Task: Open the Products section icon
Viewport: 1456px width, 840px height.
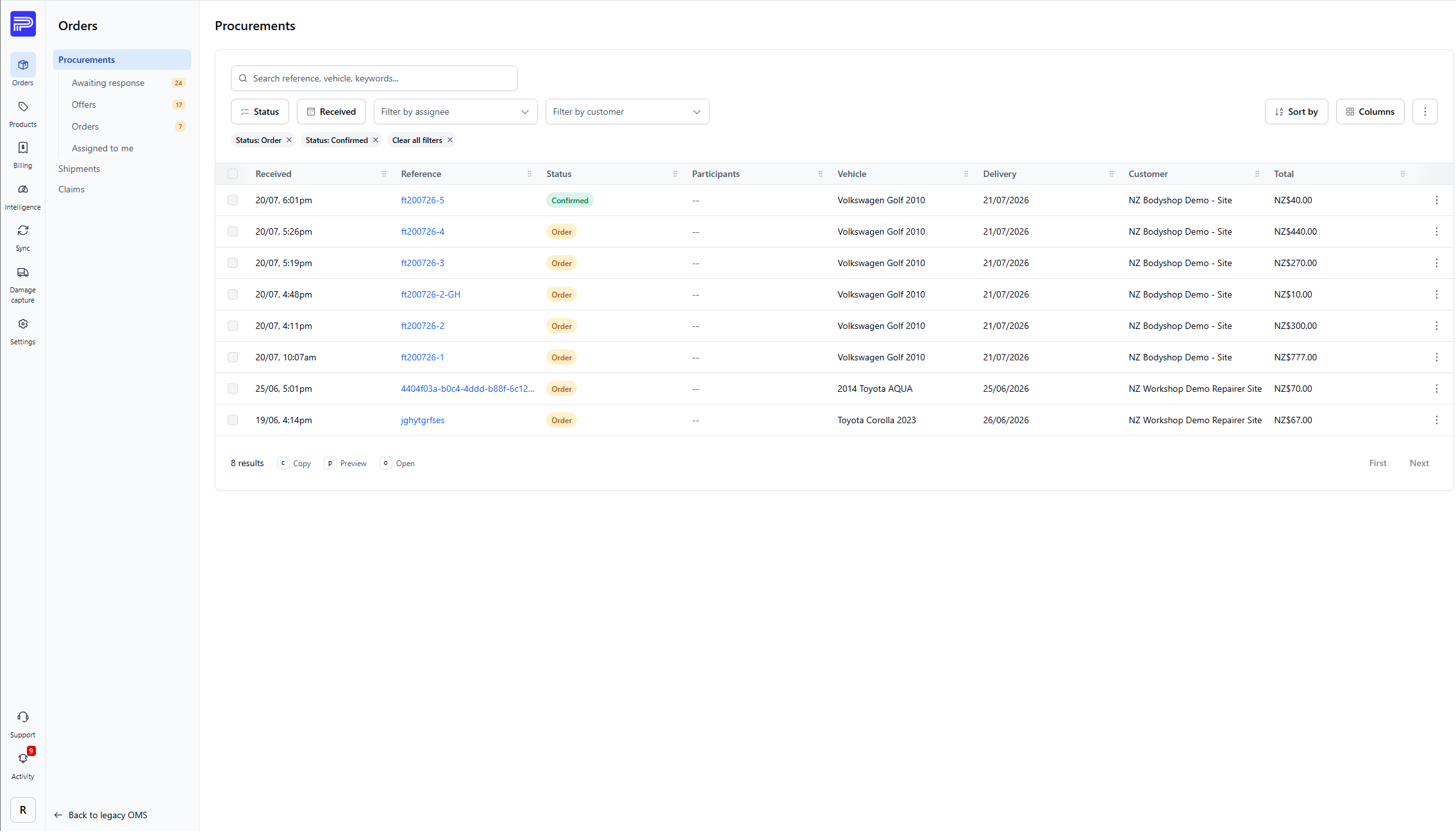Action: pyautogui.click(x=23, y=107)
